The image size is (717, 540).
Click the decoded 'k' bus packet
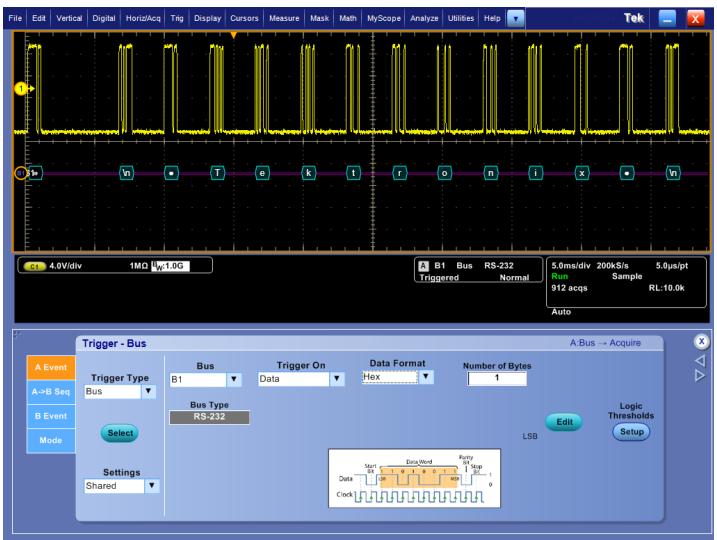pyautogui.click(x=309, y=173)
